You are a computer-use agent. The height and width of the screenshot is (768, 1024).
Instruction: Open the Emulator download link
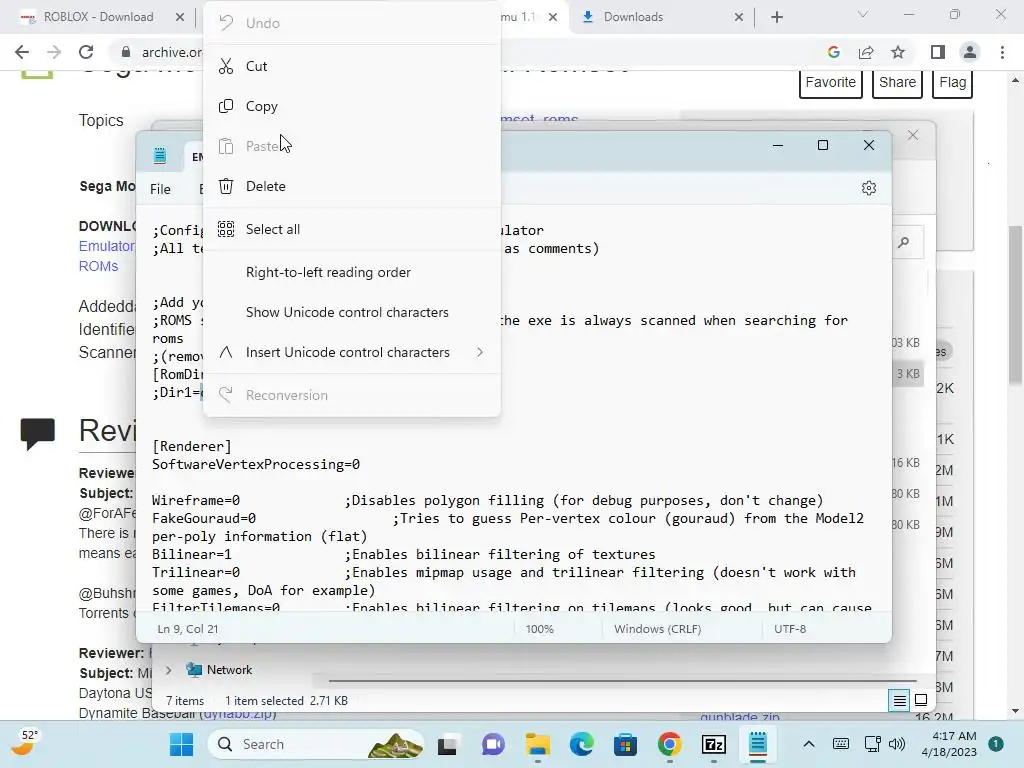pyautogui.click(x=107, y=246)
